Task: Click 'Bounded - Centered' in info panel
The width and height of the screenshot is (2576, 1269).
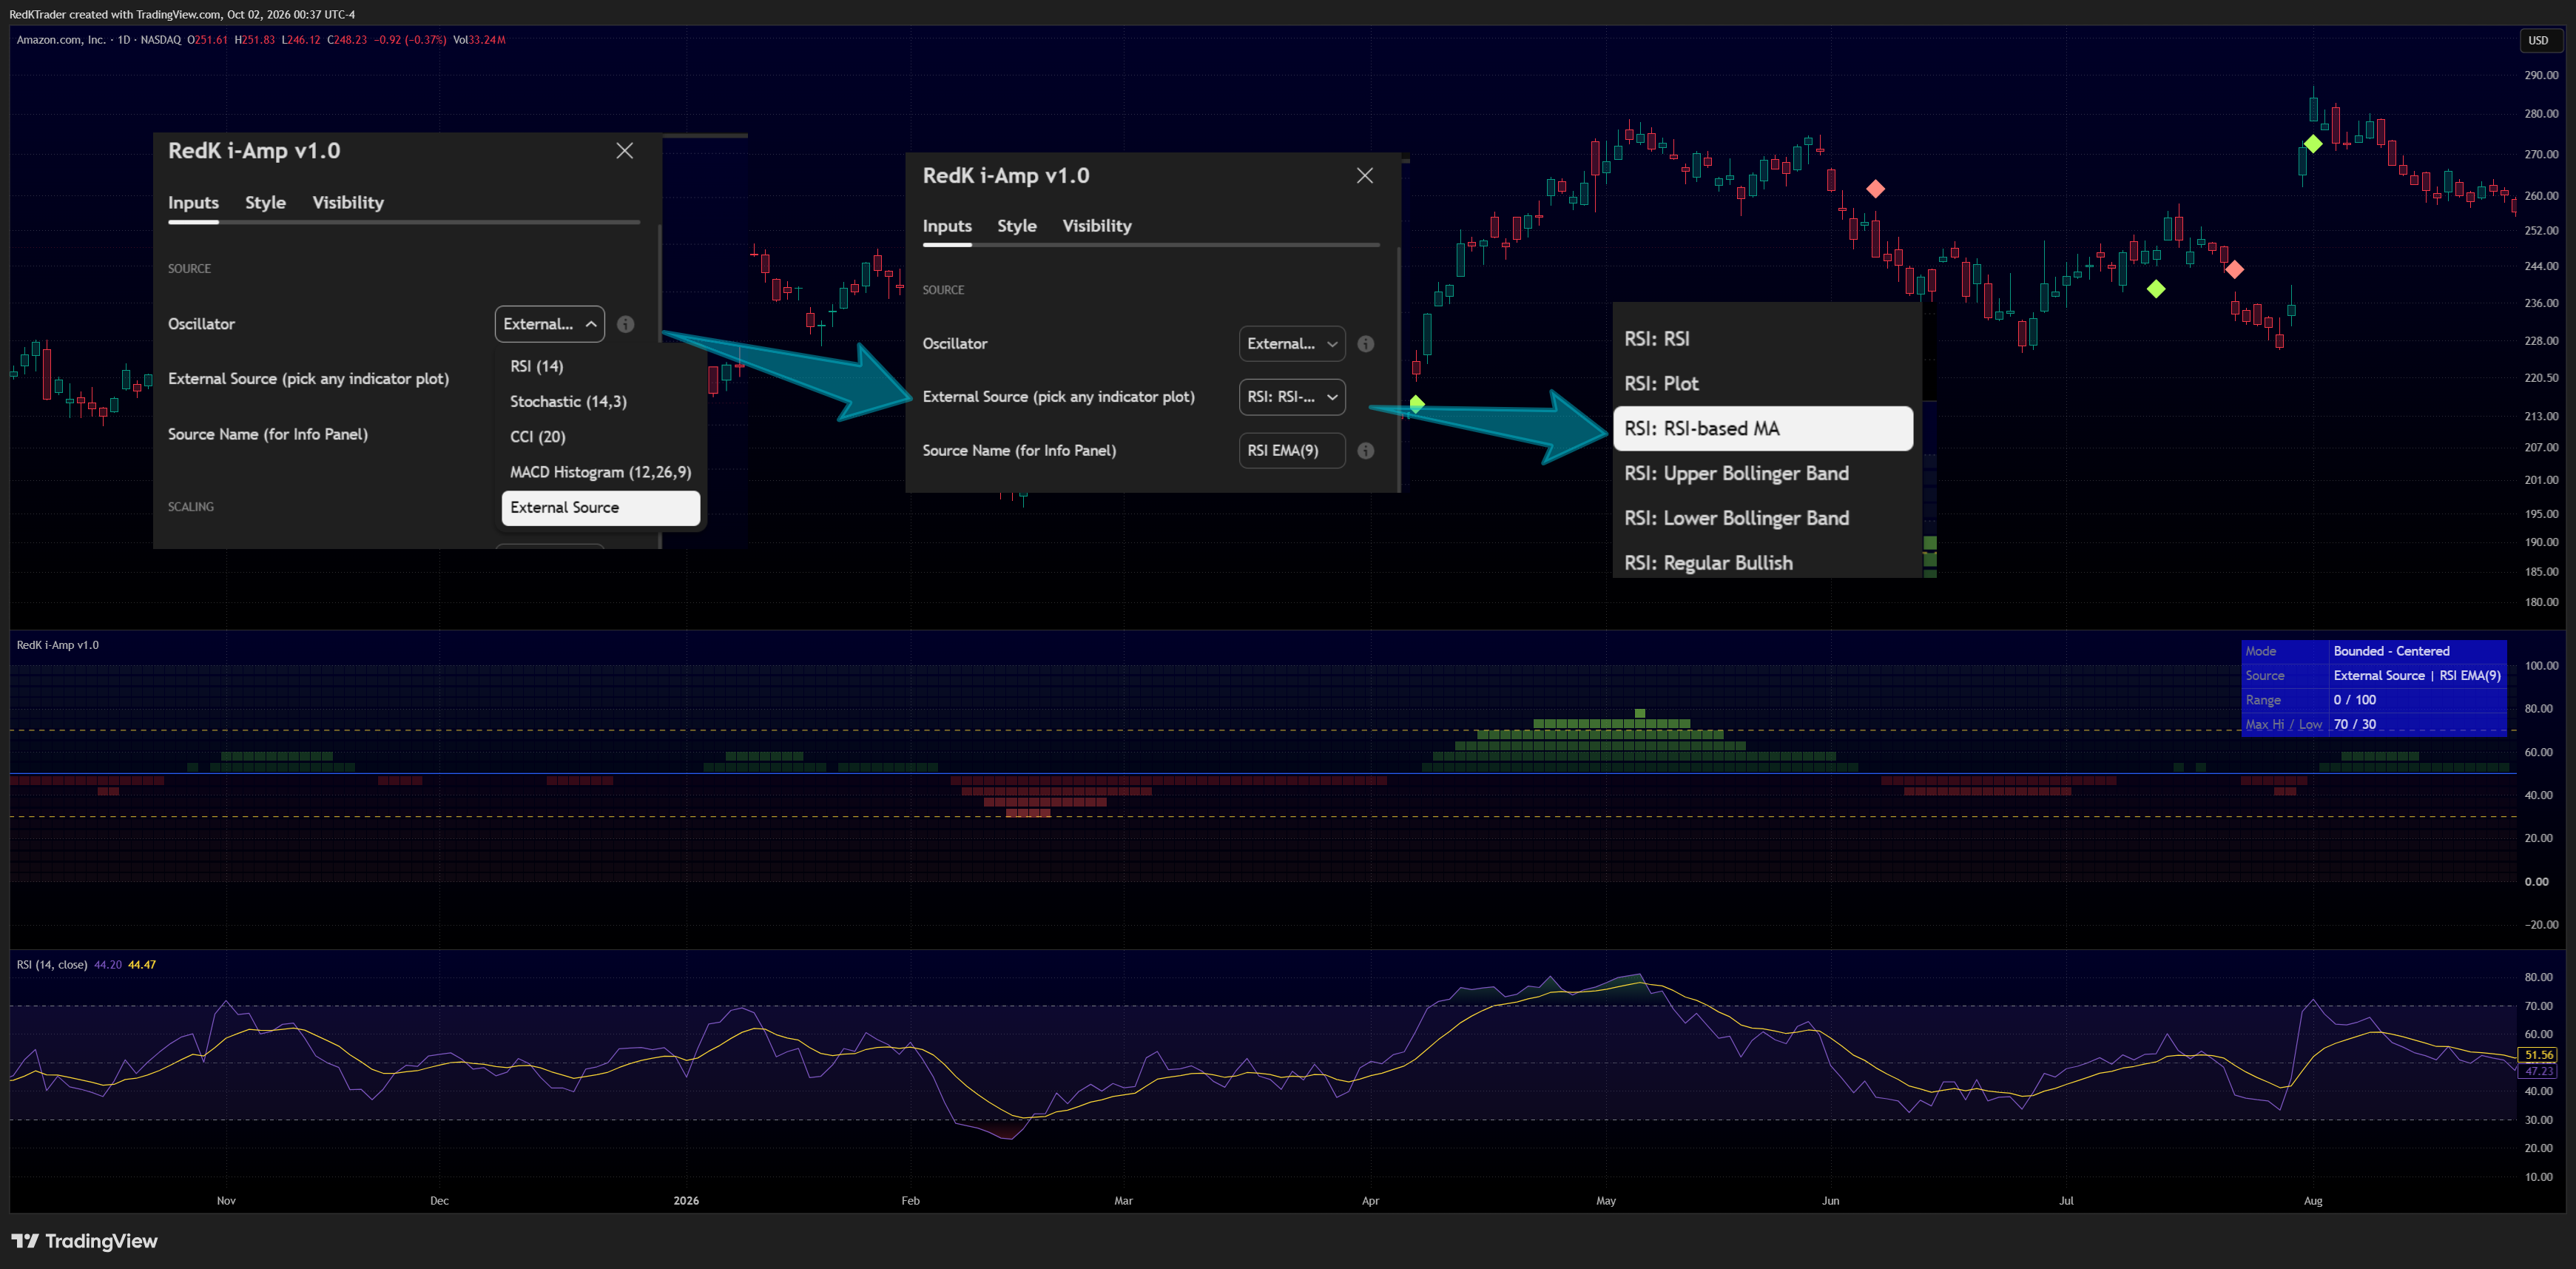Action: (2391, 651)
